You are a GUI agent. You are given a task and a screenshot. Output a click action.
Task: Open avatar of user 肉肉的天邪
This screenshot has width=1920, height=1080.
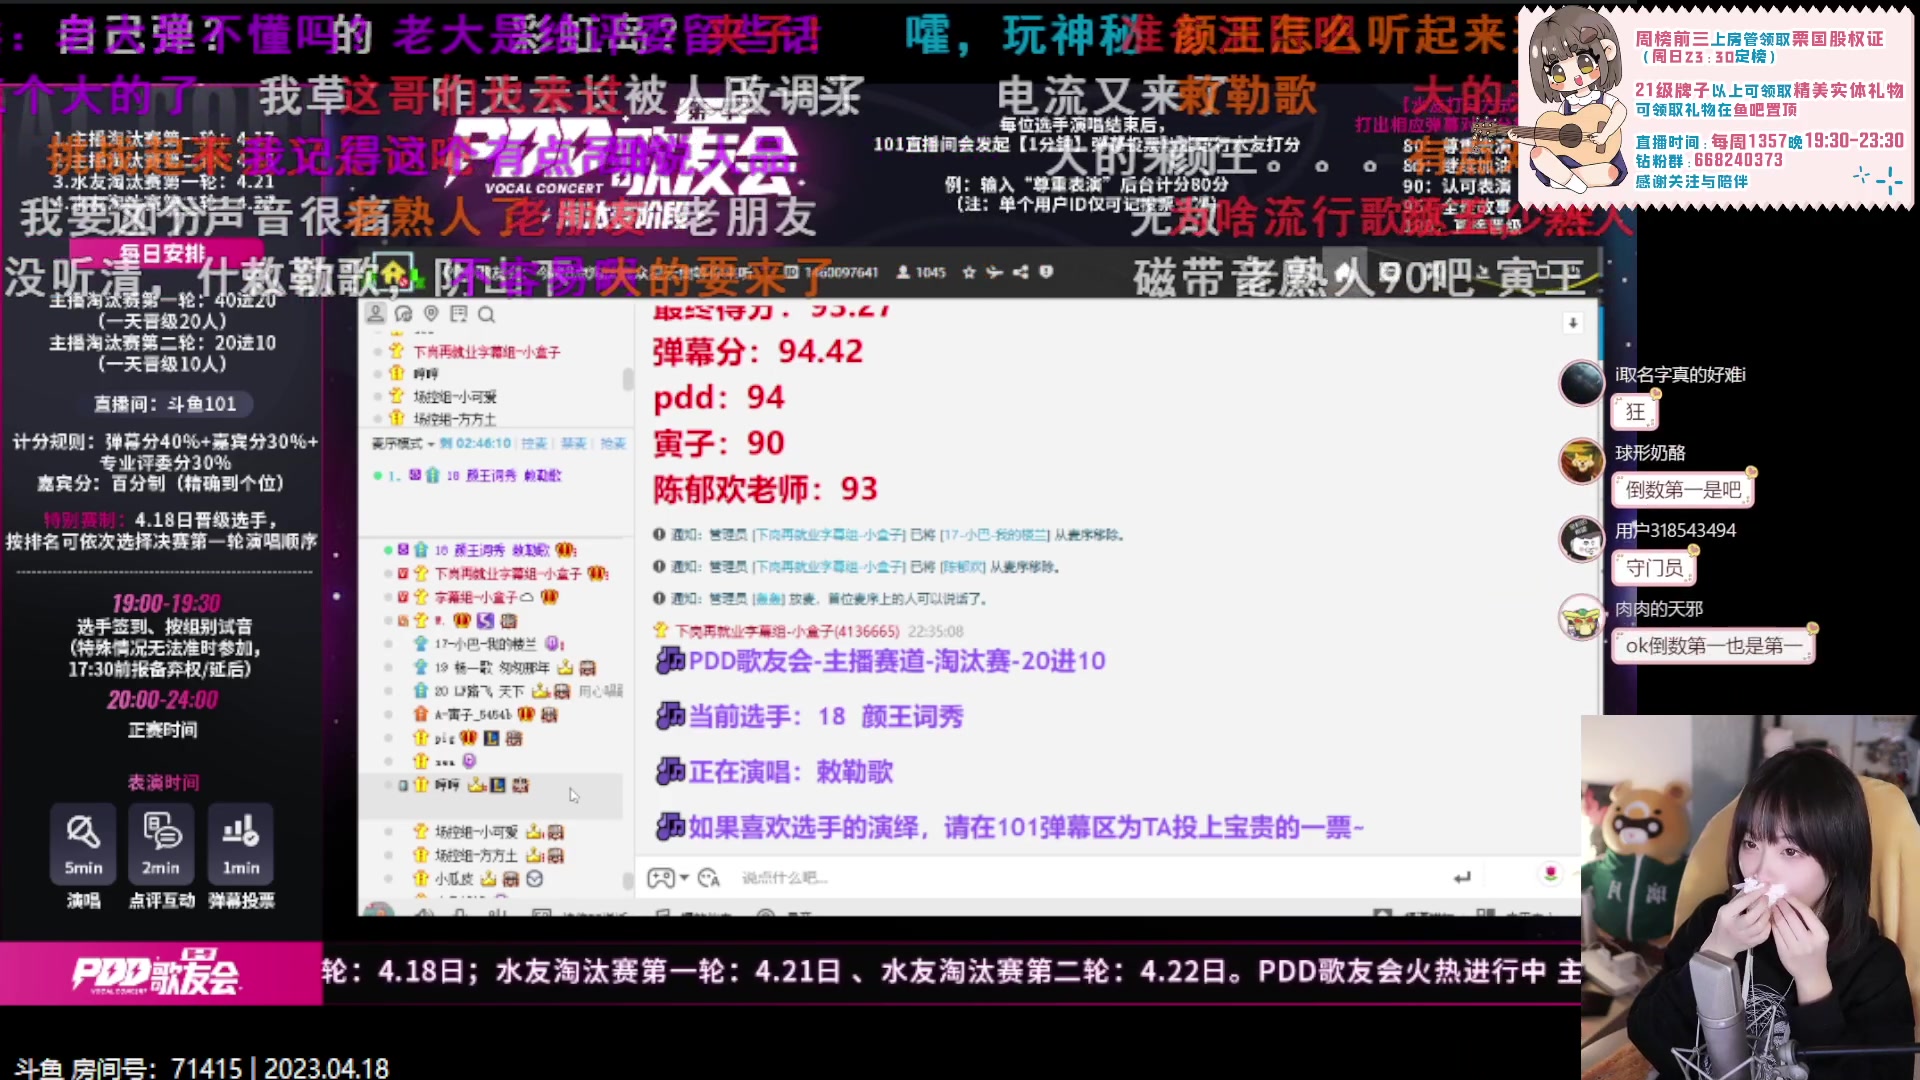coord(1582,617)
